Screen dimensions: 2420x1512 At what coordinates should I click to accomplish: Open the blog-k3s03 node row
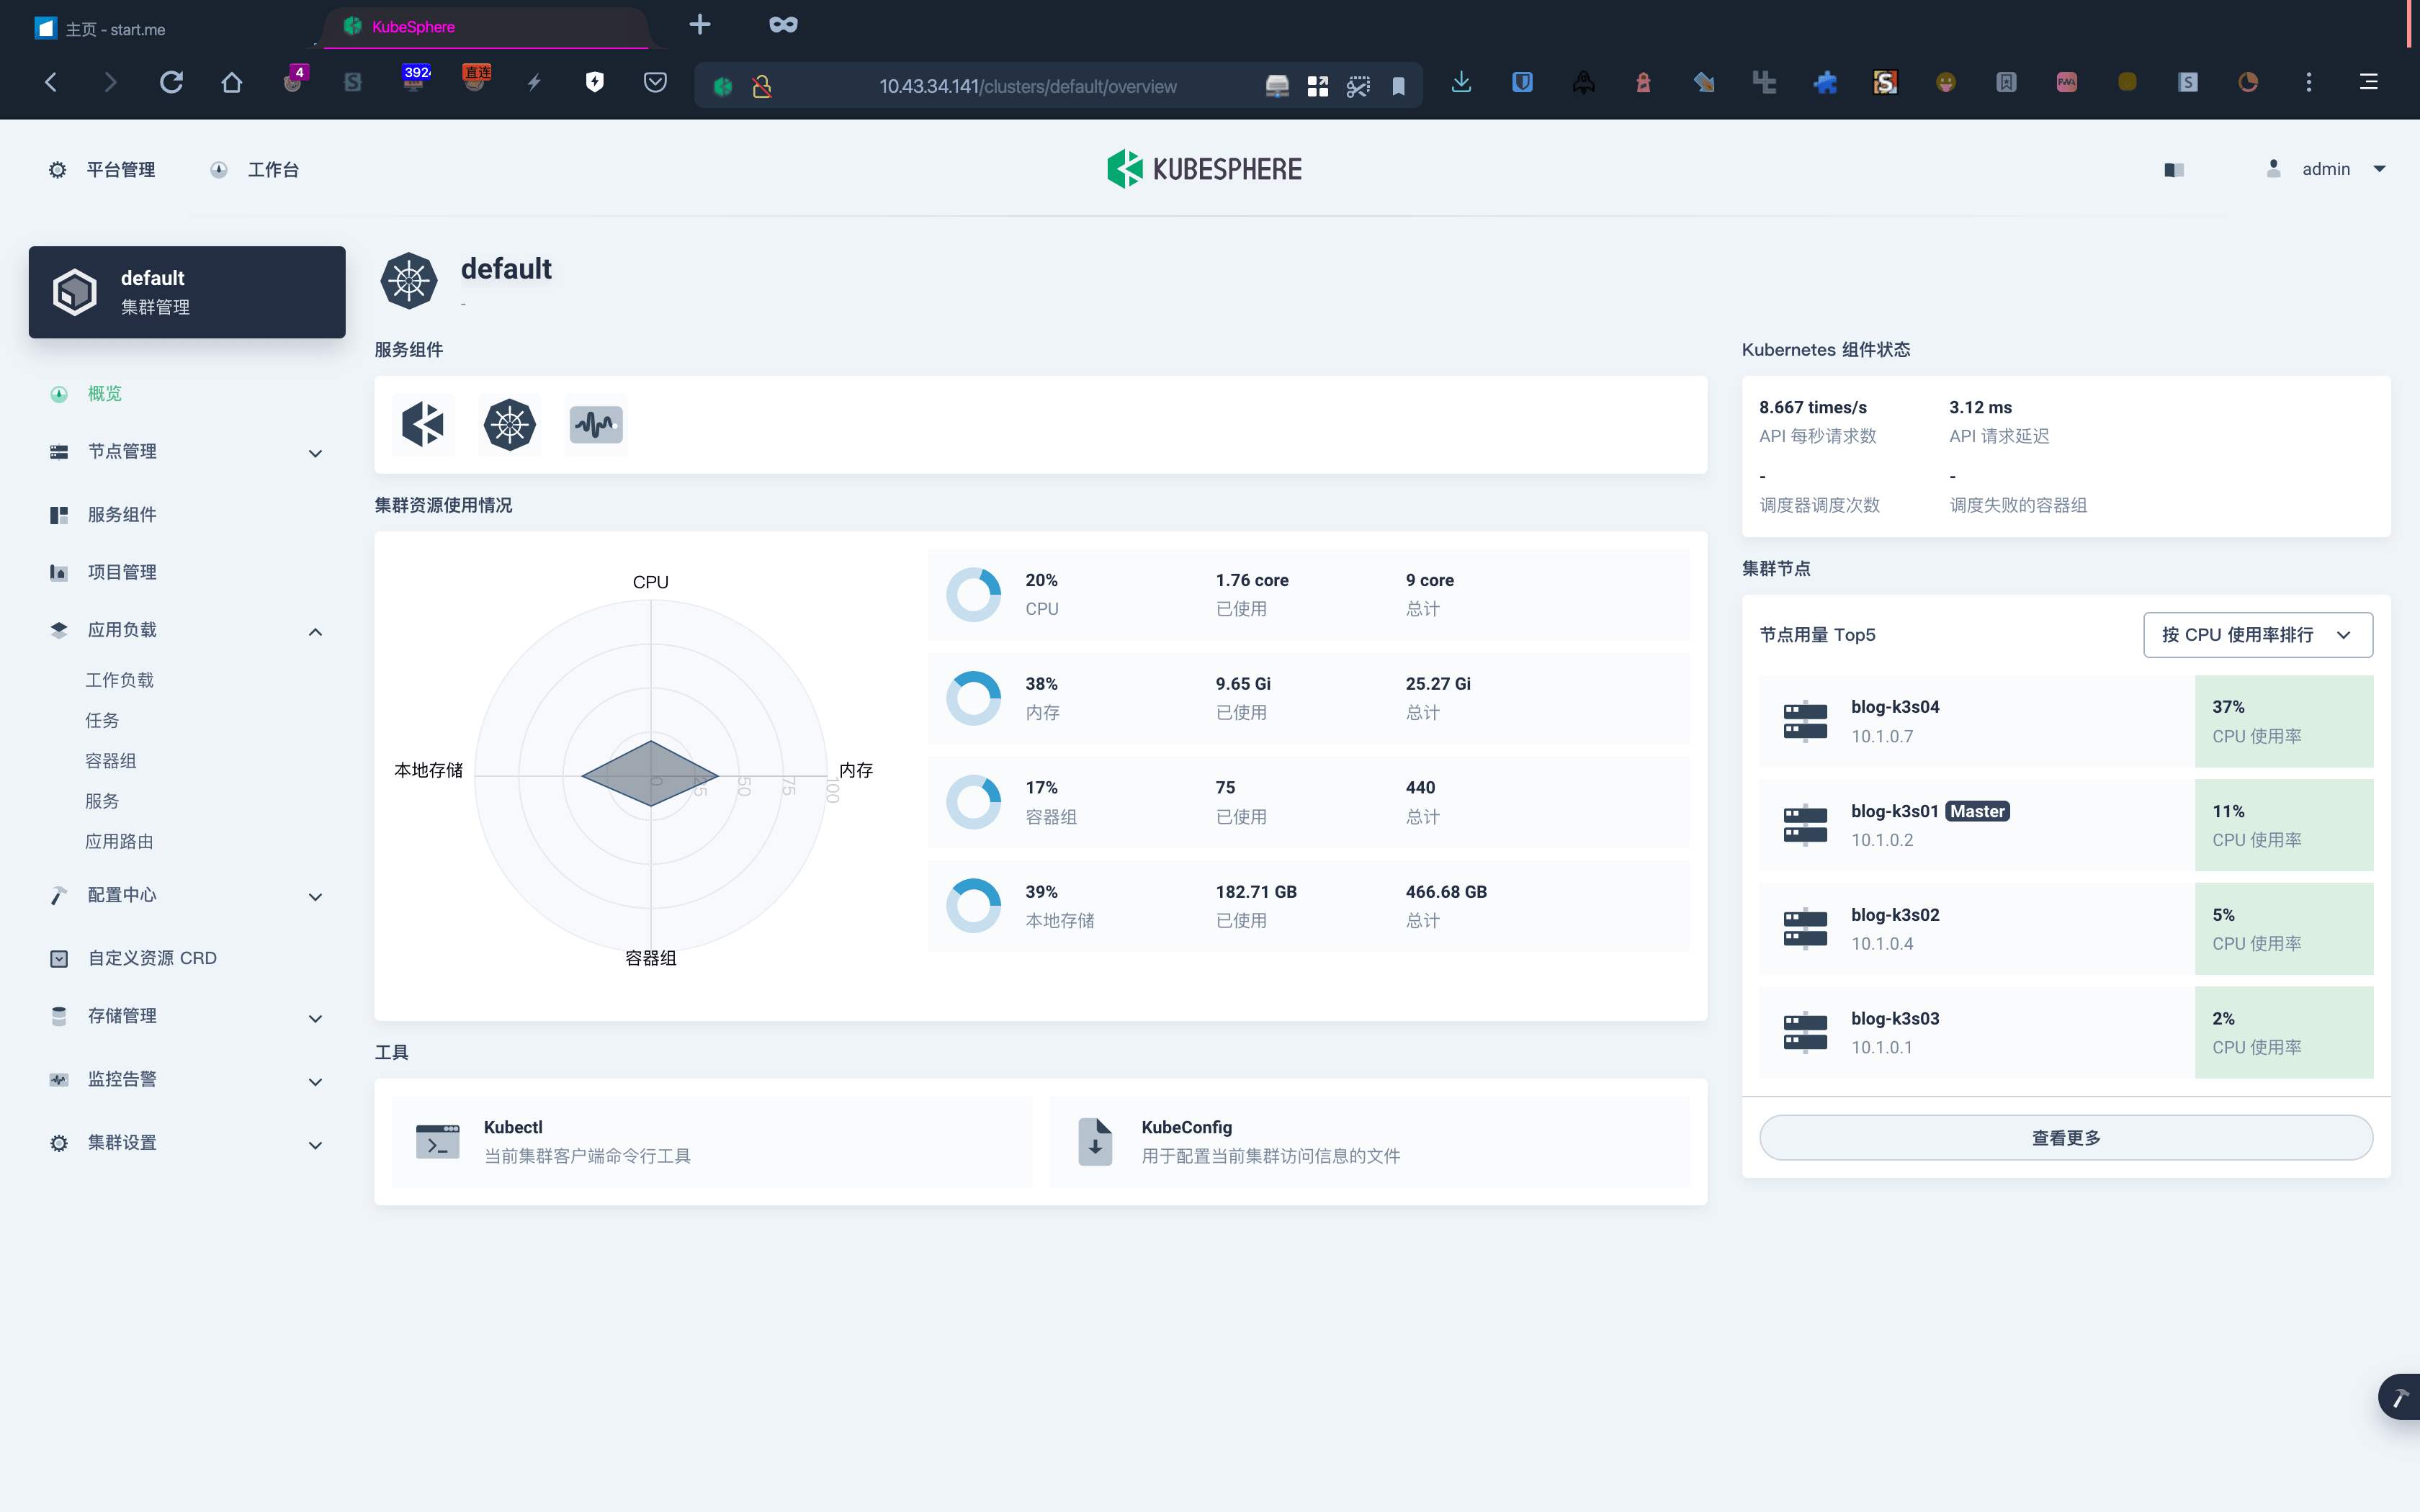coord(2066,1033)
